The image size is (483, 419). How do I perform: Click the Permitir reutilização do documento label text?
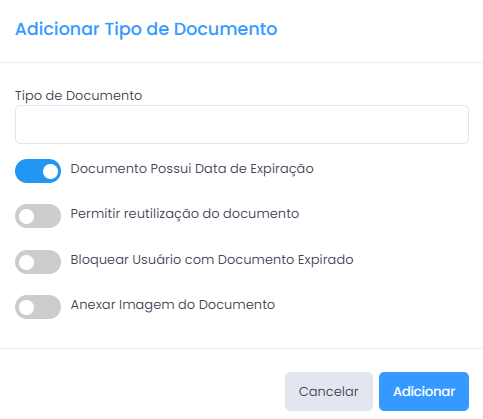click(185, 214)
